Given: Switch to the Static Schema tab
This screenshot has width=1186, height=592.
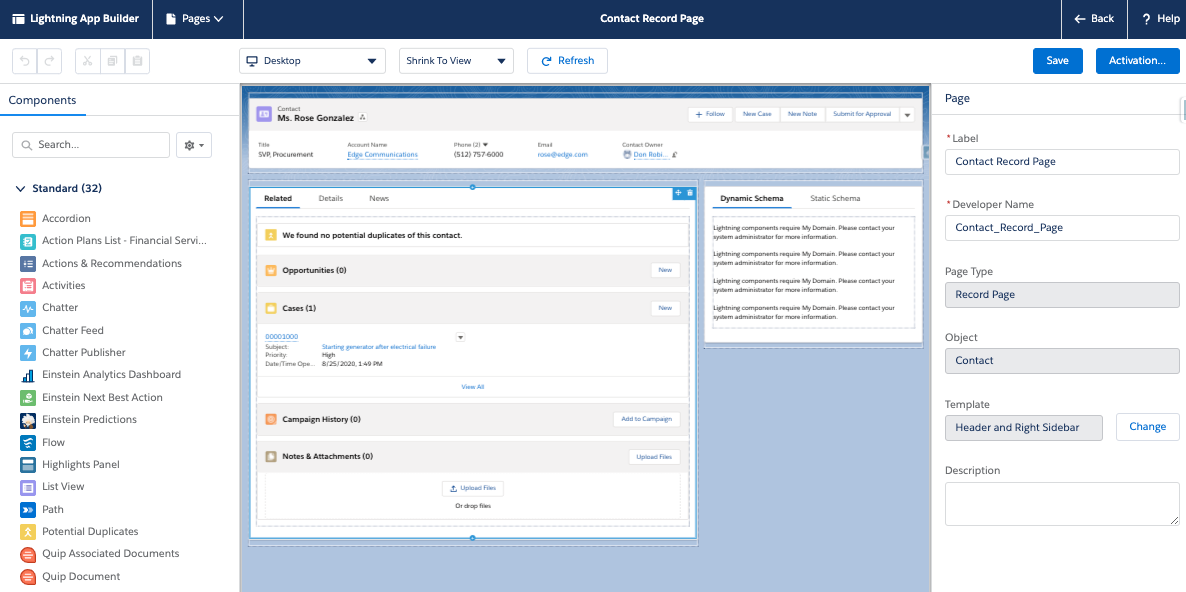Looking at the screenshot, I should pyautogui.click(x=834, y=199).
